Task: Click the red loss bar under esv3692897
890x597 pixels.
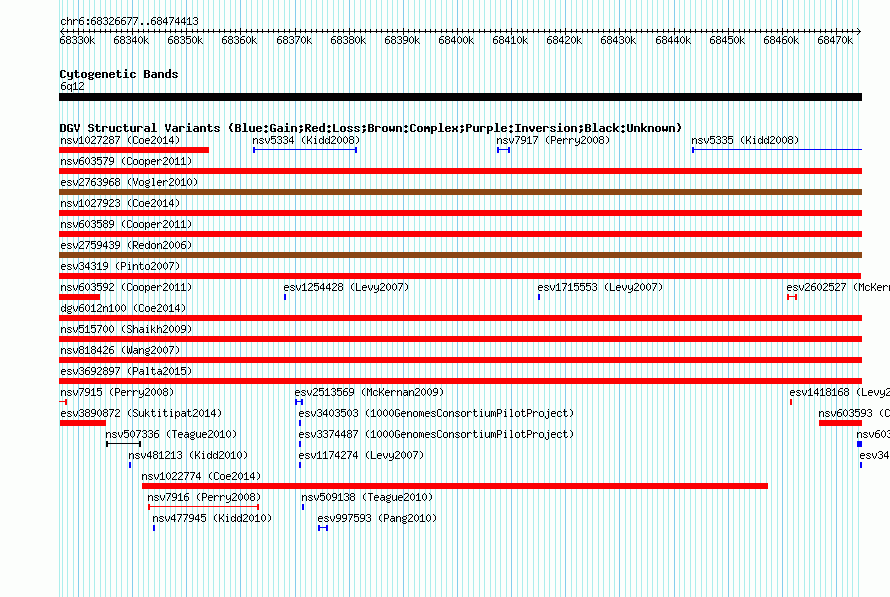Action: click(x=460, y=381)
